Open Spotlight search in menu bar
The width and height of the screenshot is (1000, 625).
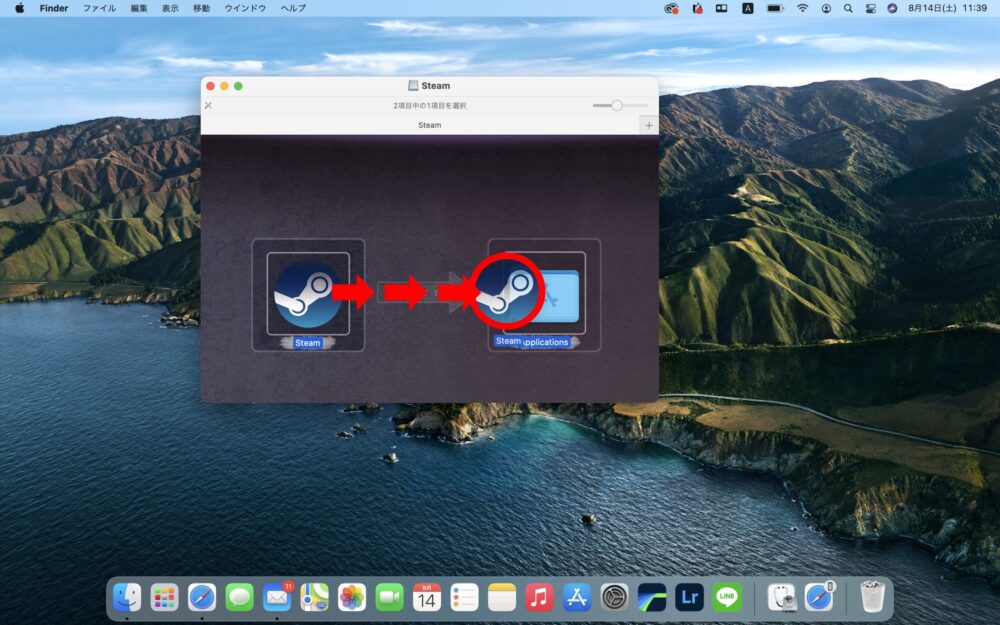[848, 8]
